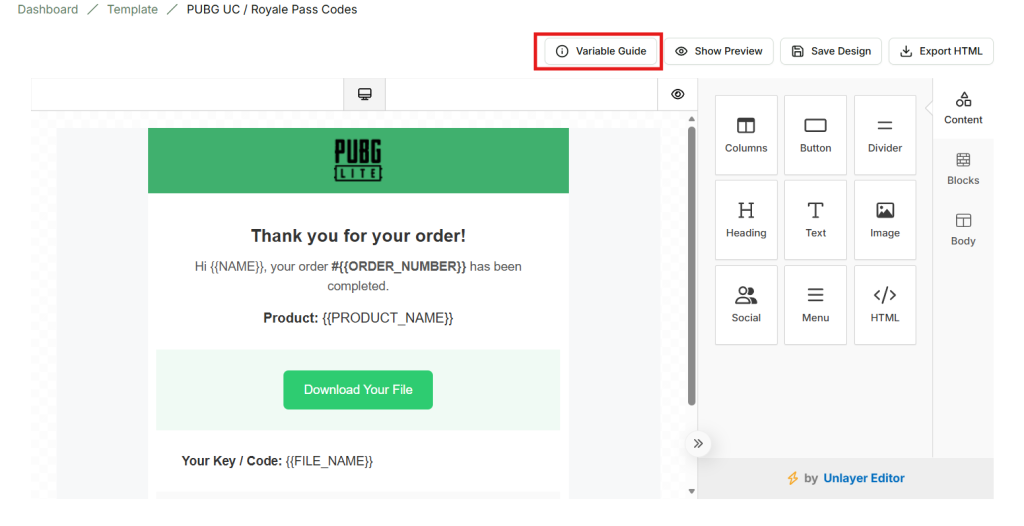Open the Body tab
The width and height of the screenshot is (1024, 526).
coord(963,229)
